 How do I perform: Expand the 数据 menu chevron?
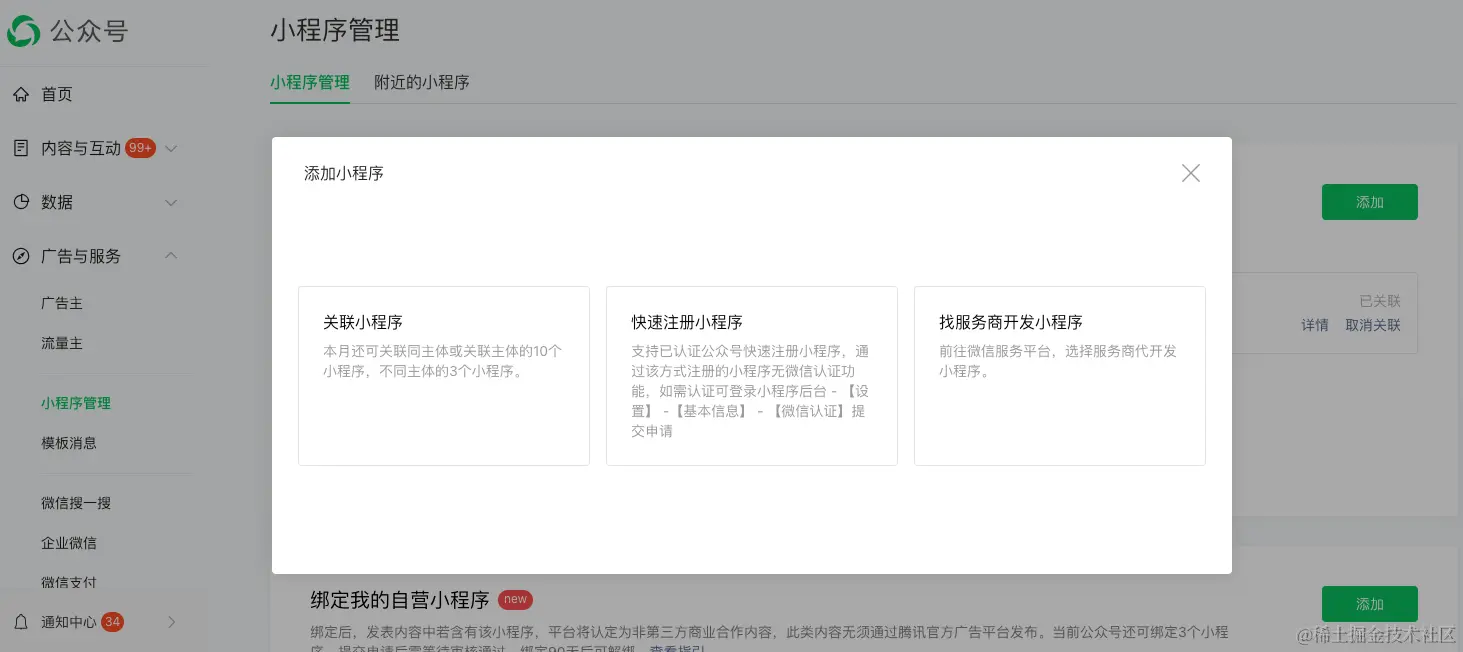(171, 202)
